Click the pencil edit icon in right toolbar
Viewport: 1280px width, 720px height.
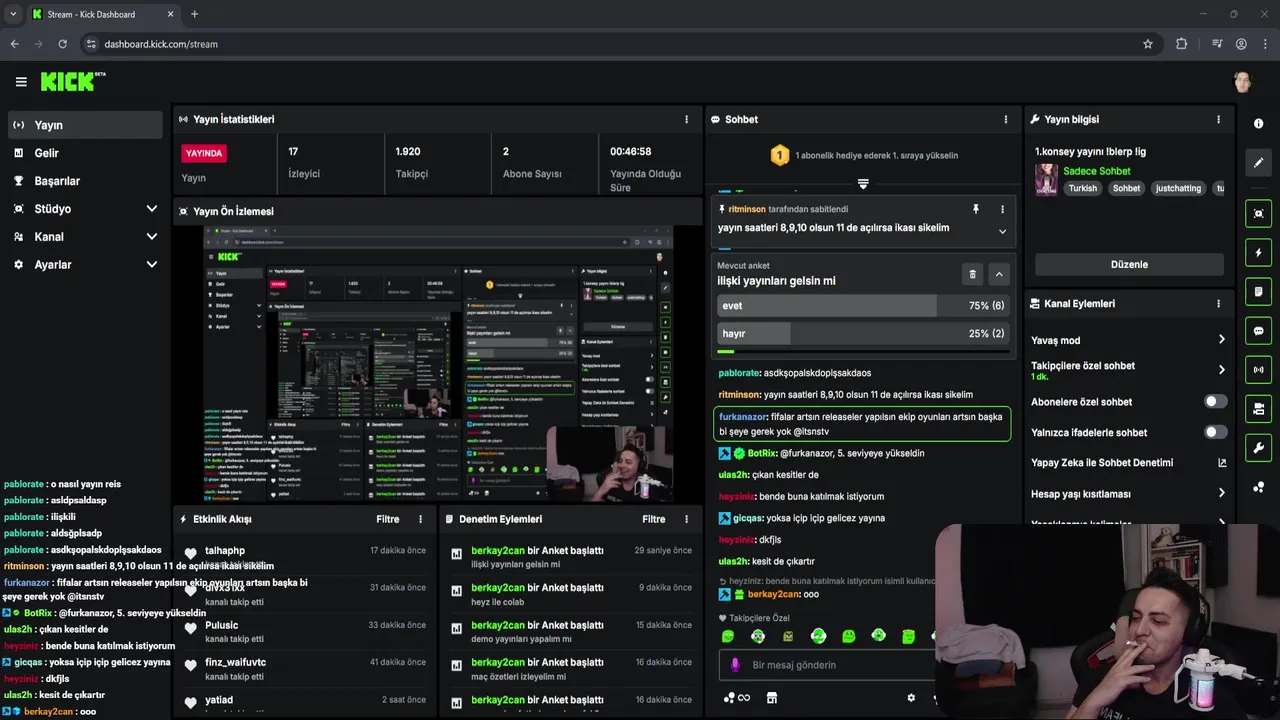point(1258,162)
